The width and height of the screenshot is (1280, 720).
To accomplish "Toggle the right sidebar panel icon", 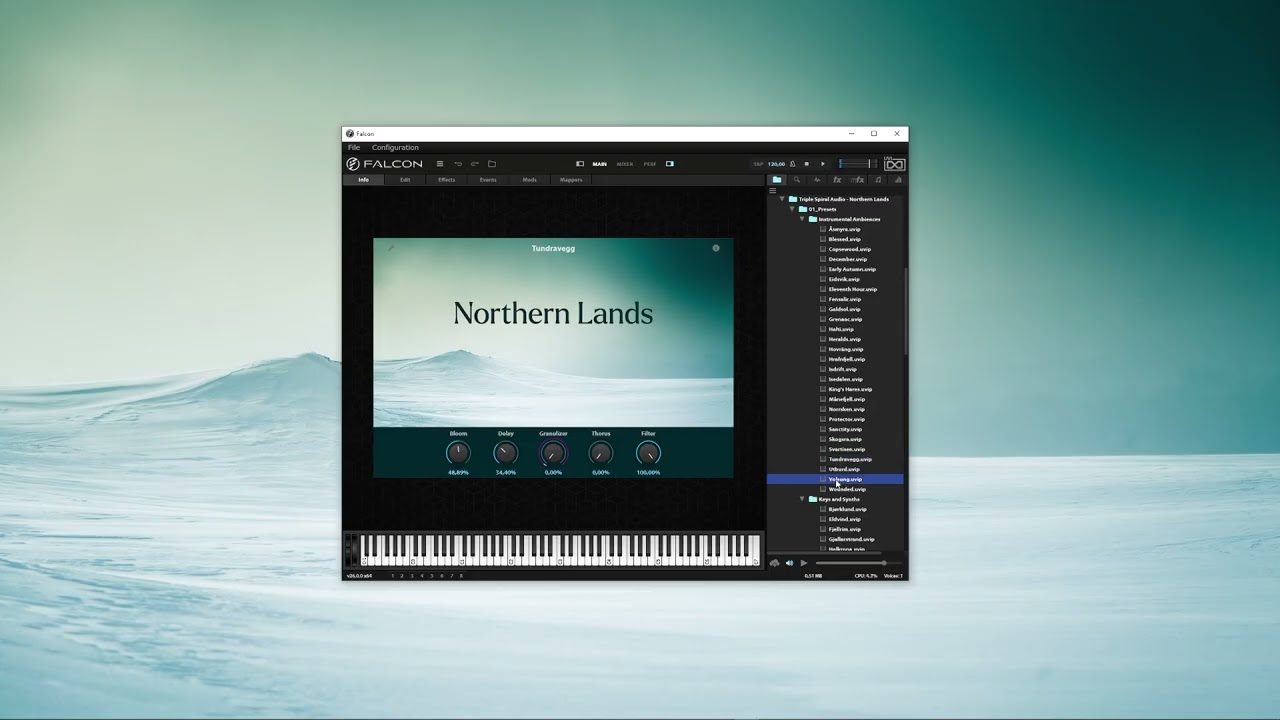I will [670, 164].
